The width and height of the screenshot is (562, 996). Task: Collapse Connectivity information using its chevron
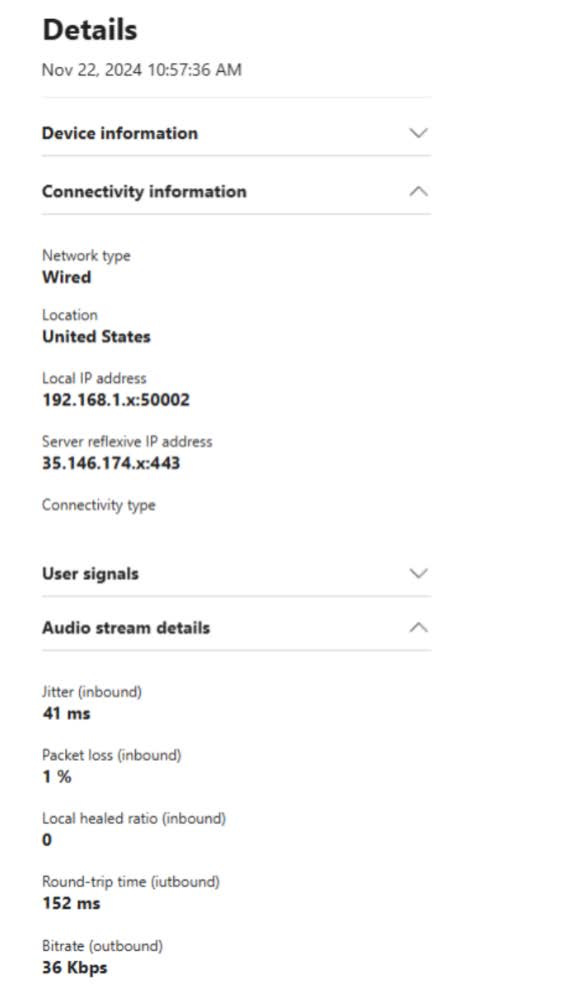[x=418, y=191]
